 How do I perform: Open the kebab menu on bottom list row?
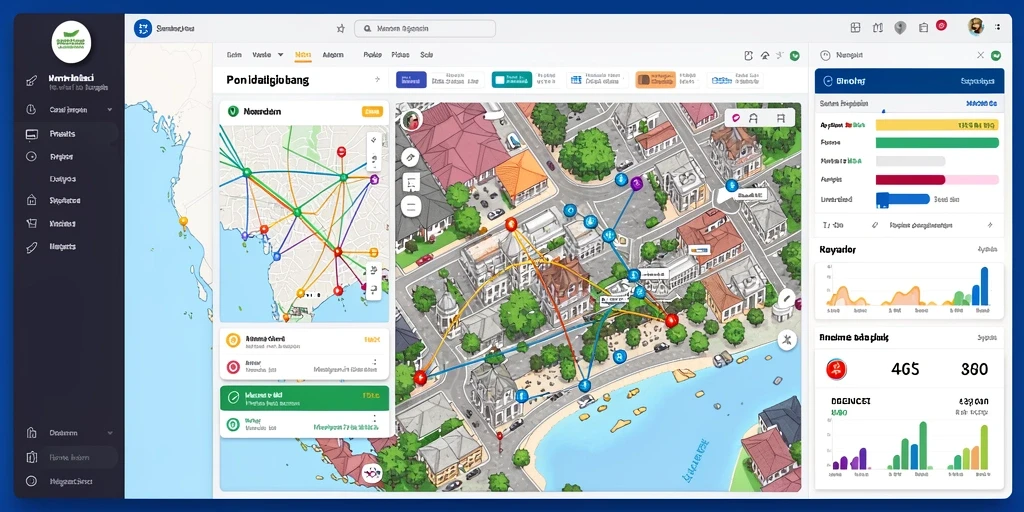click(x=375, y=419)
